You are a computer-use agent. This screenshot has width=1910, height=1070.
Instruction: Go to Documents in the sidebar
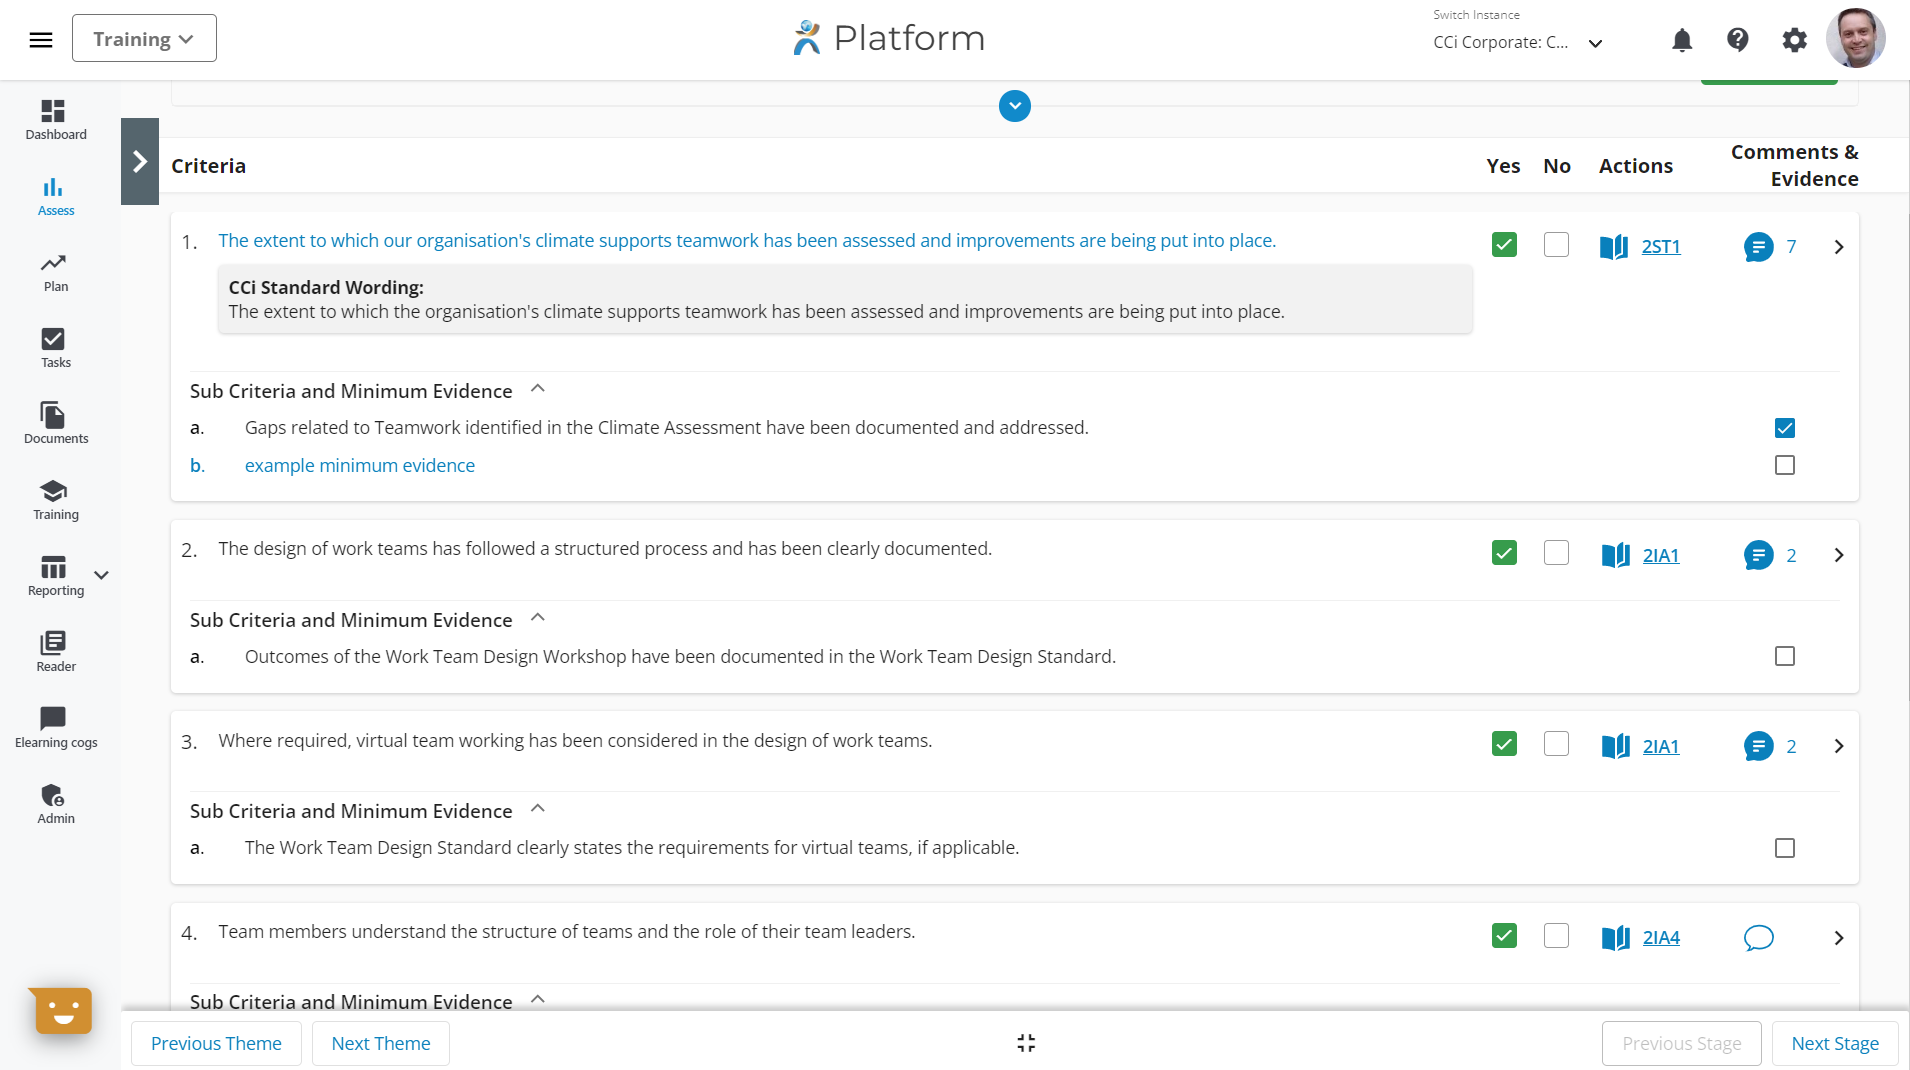(x=55, y=423)
